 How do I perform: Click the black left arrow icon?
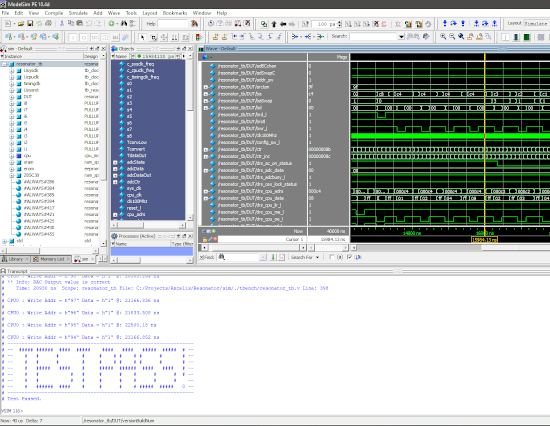283,24
